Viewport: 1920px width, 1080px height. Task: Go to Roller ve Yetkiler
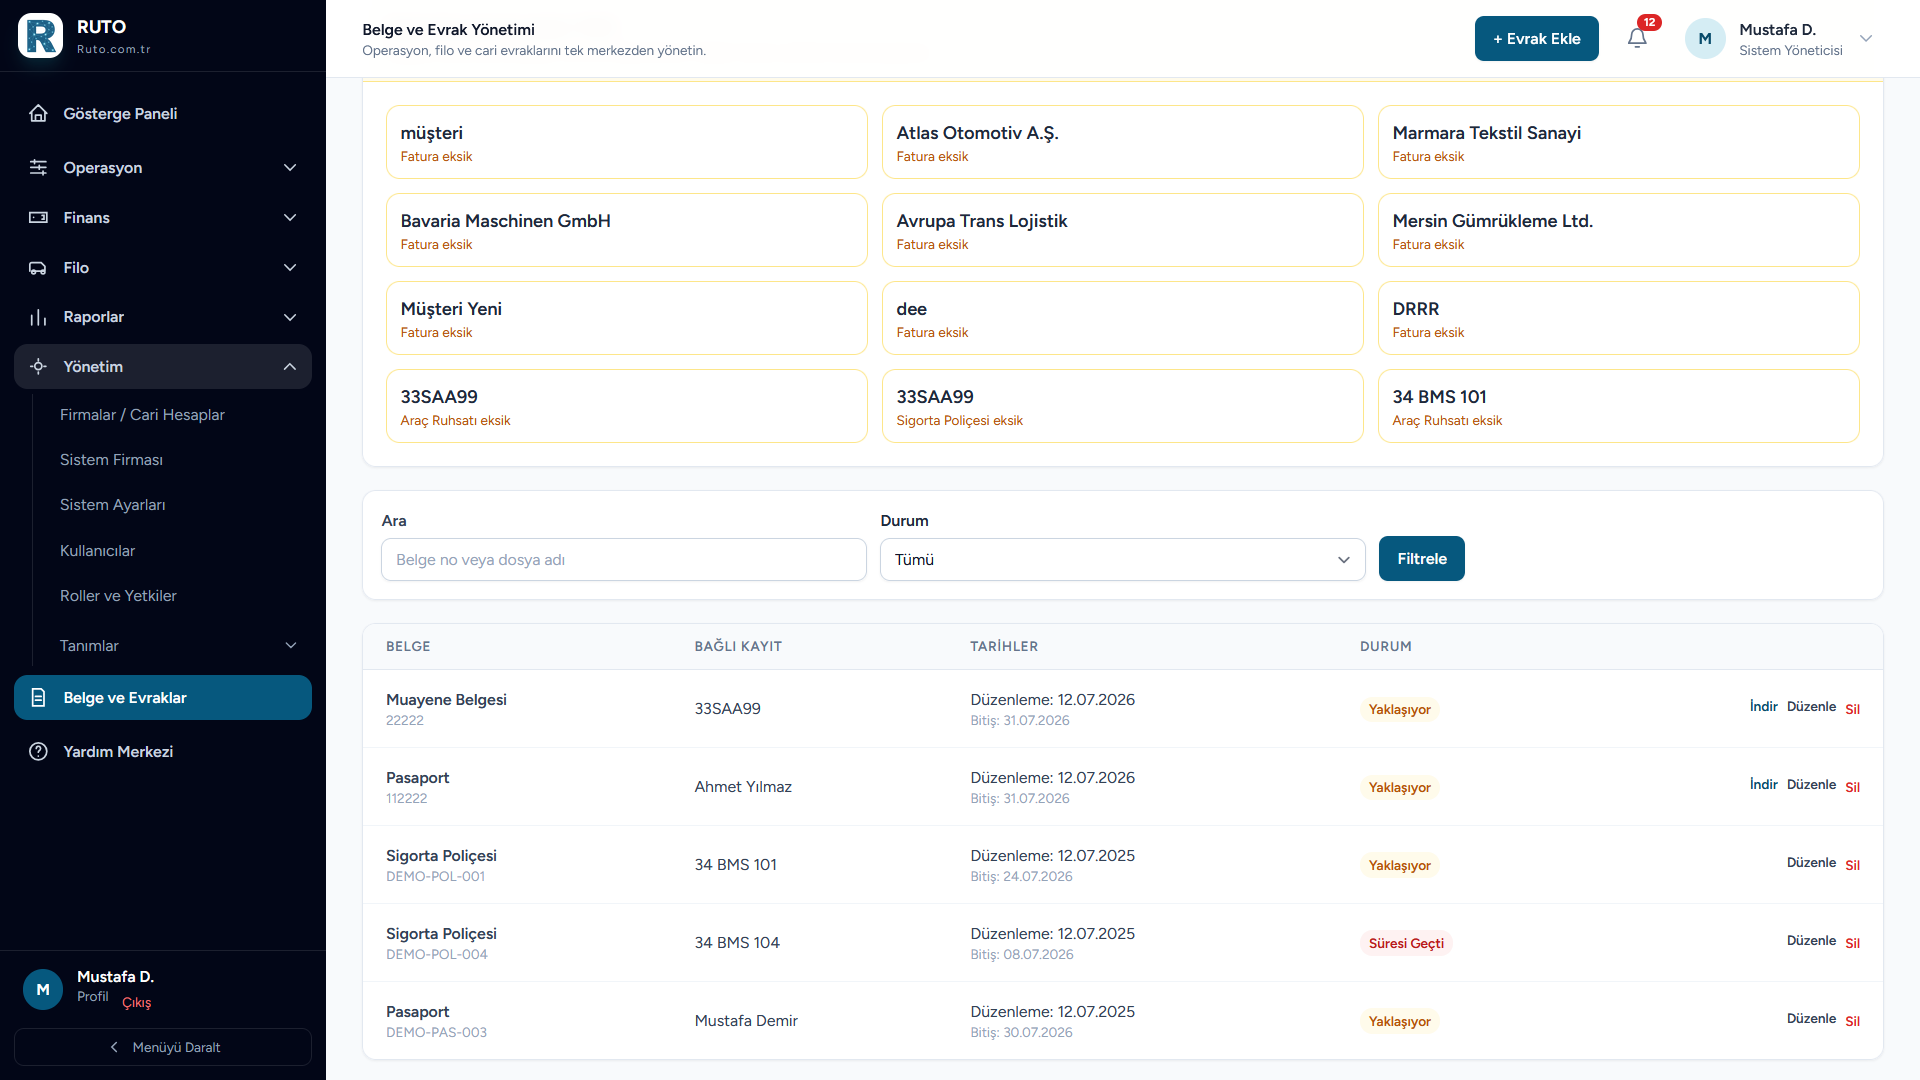(118, 595)
